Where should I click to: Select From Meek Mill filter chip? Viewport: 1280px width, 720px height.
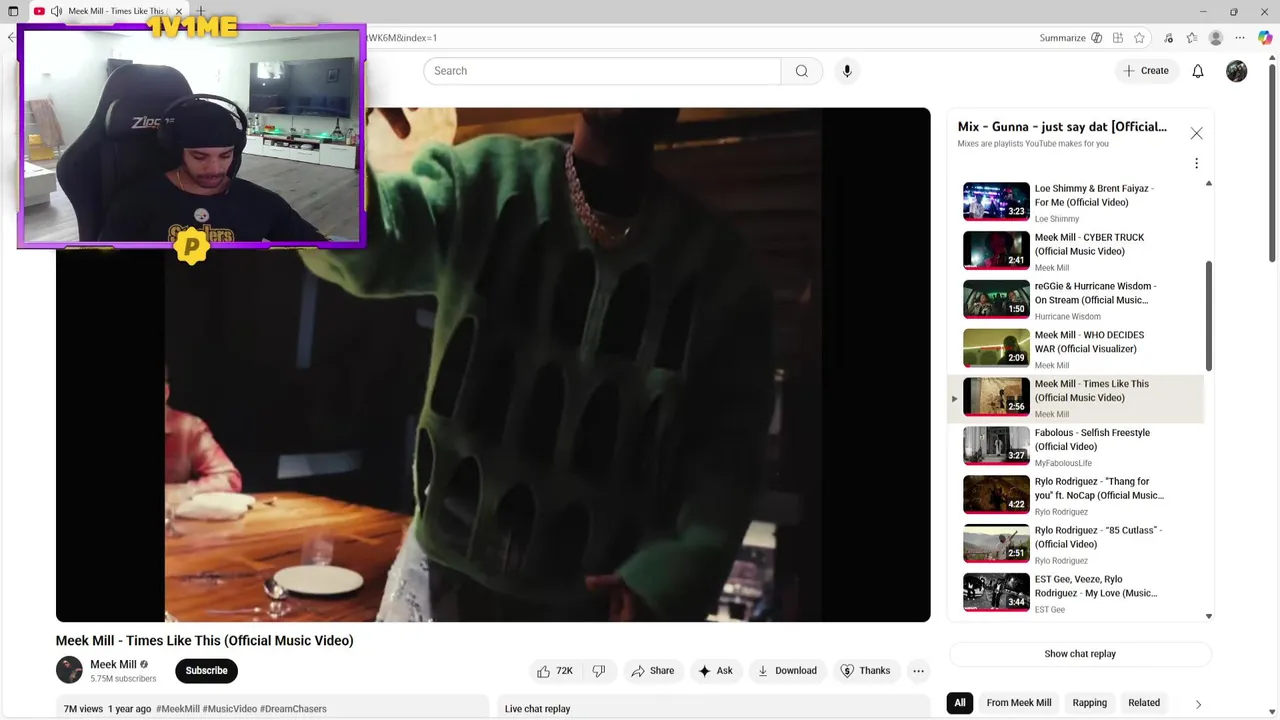pyautogui.click(x=1019, y=703)
